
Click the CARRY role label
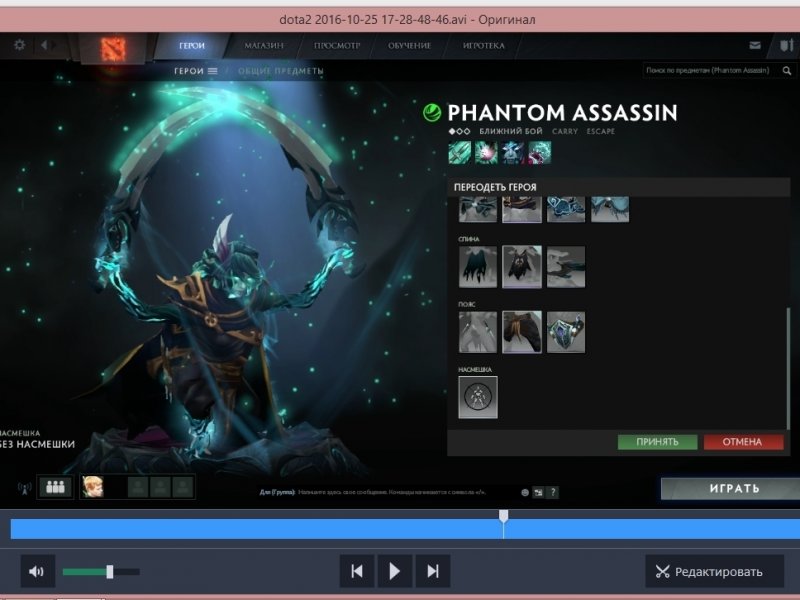[x=565, y=132]
